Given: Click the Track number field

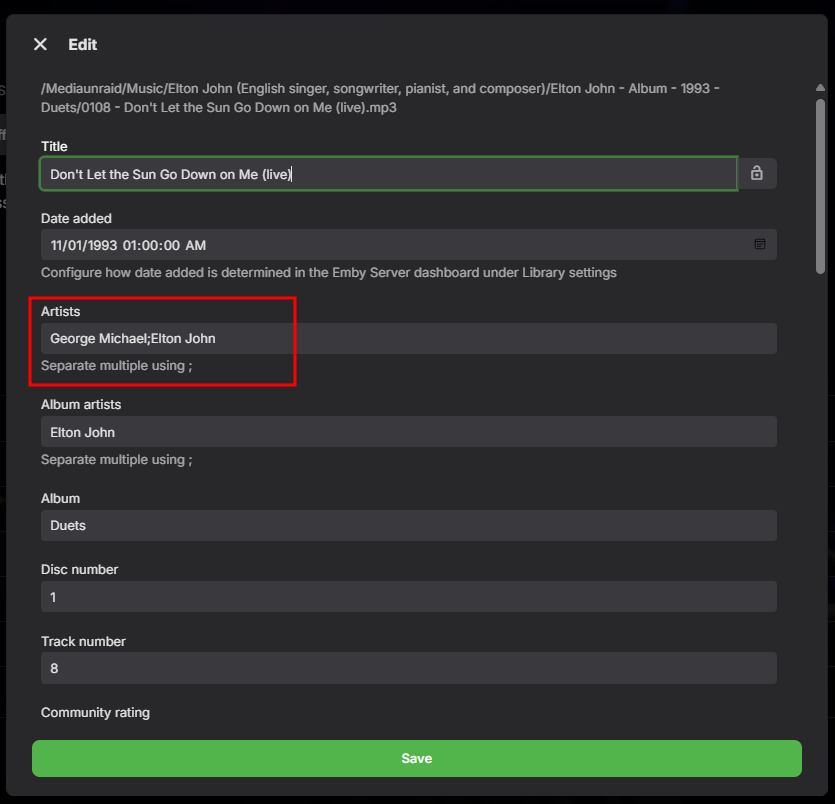Looking at the screenshot, I should point(408,668).
